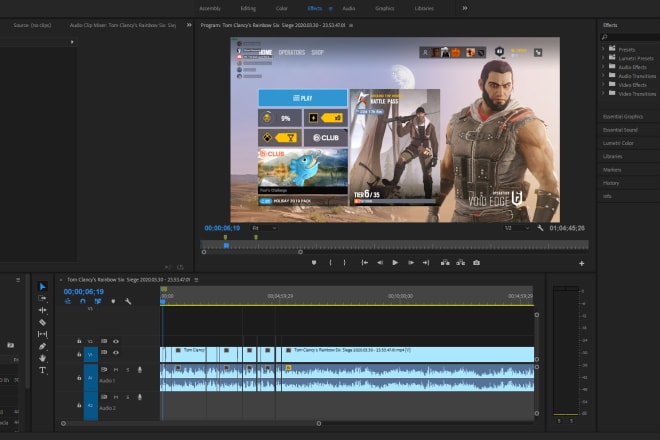Click the Extract button
This screenshot has height=440, width=660.
pos(461,262)
